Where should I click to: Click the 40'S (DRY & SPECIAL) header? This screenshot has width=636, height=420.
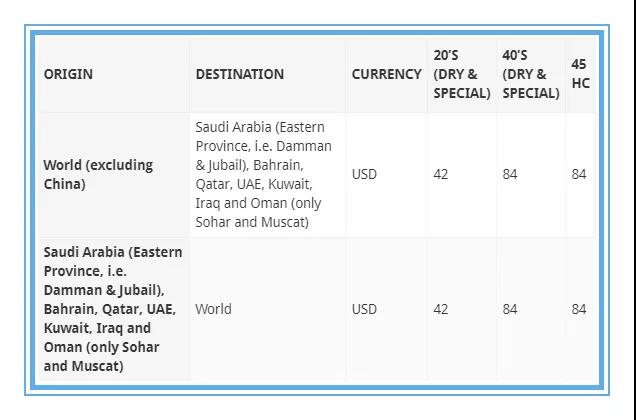click(531, 74)
